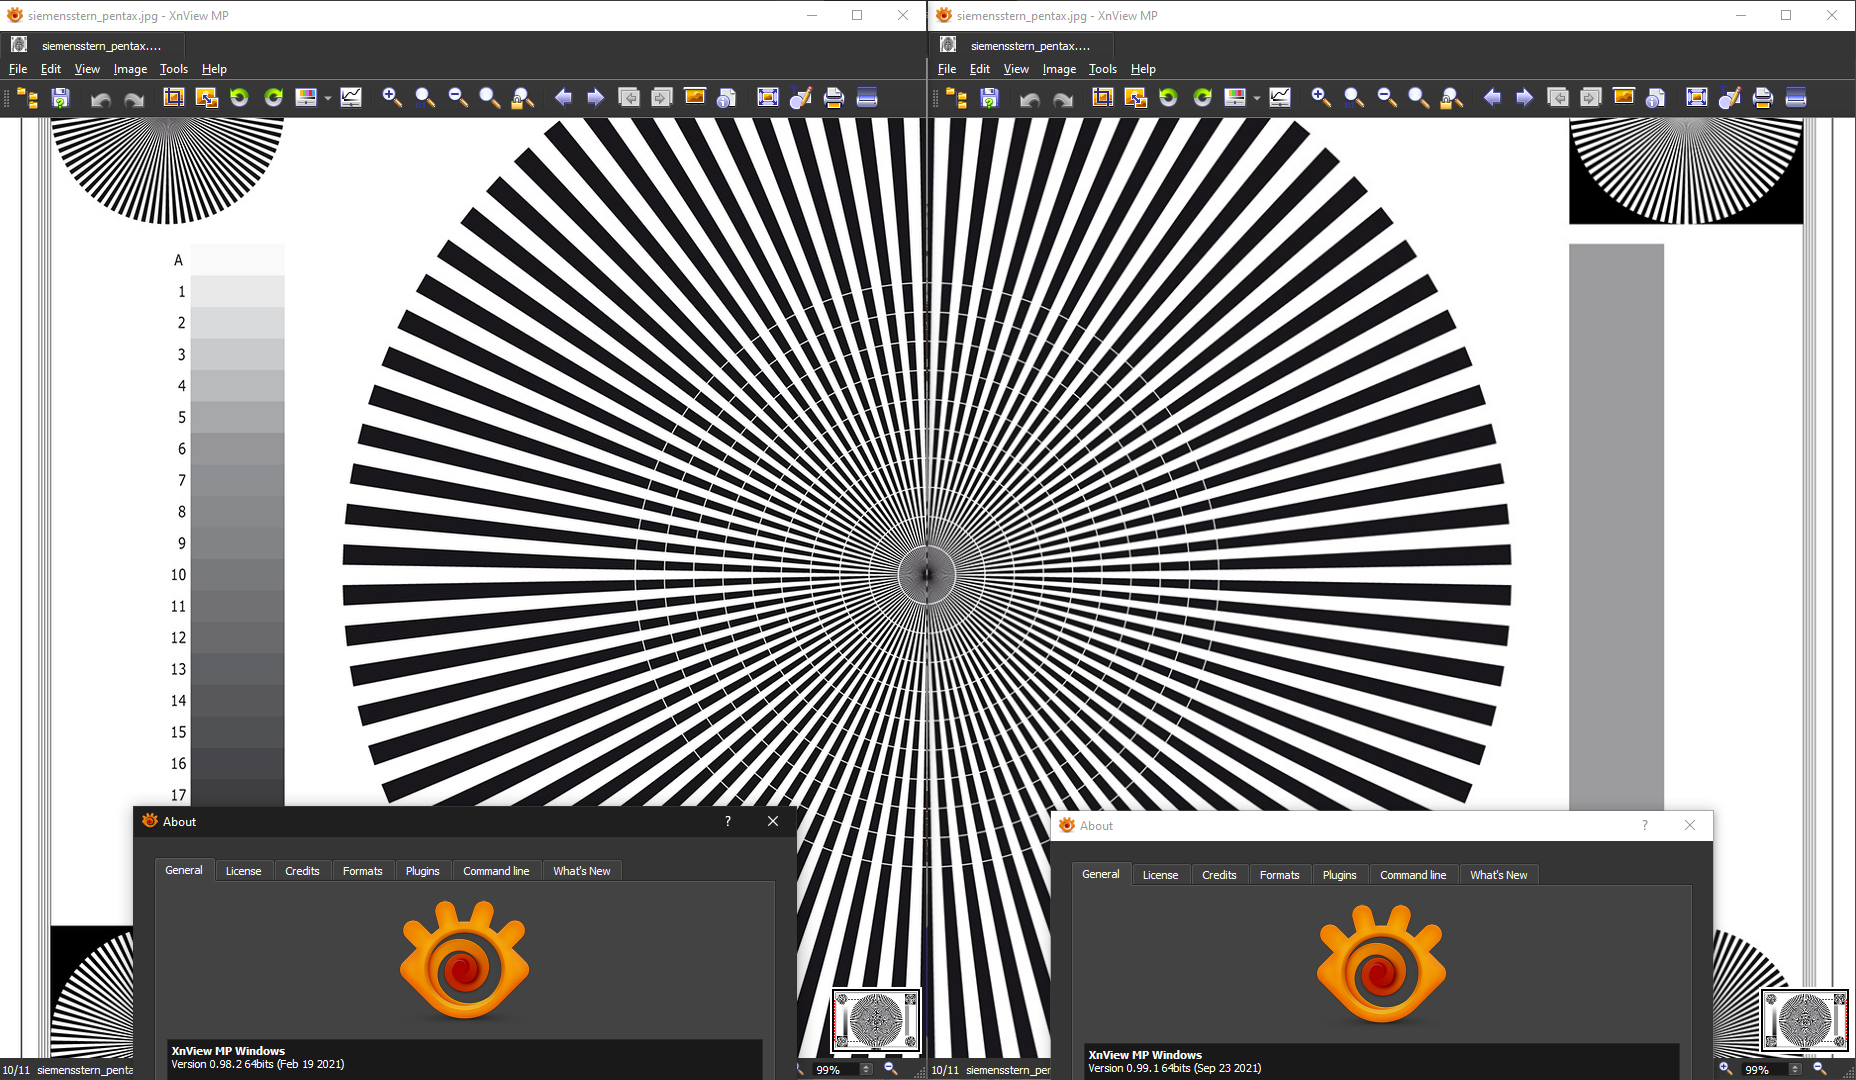Click help question mark in left About dialog
Image resolution: width=1856 pixels, height=1080 pixels.
tap(728, 821)
